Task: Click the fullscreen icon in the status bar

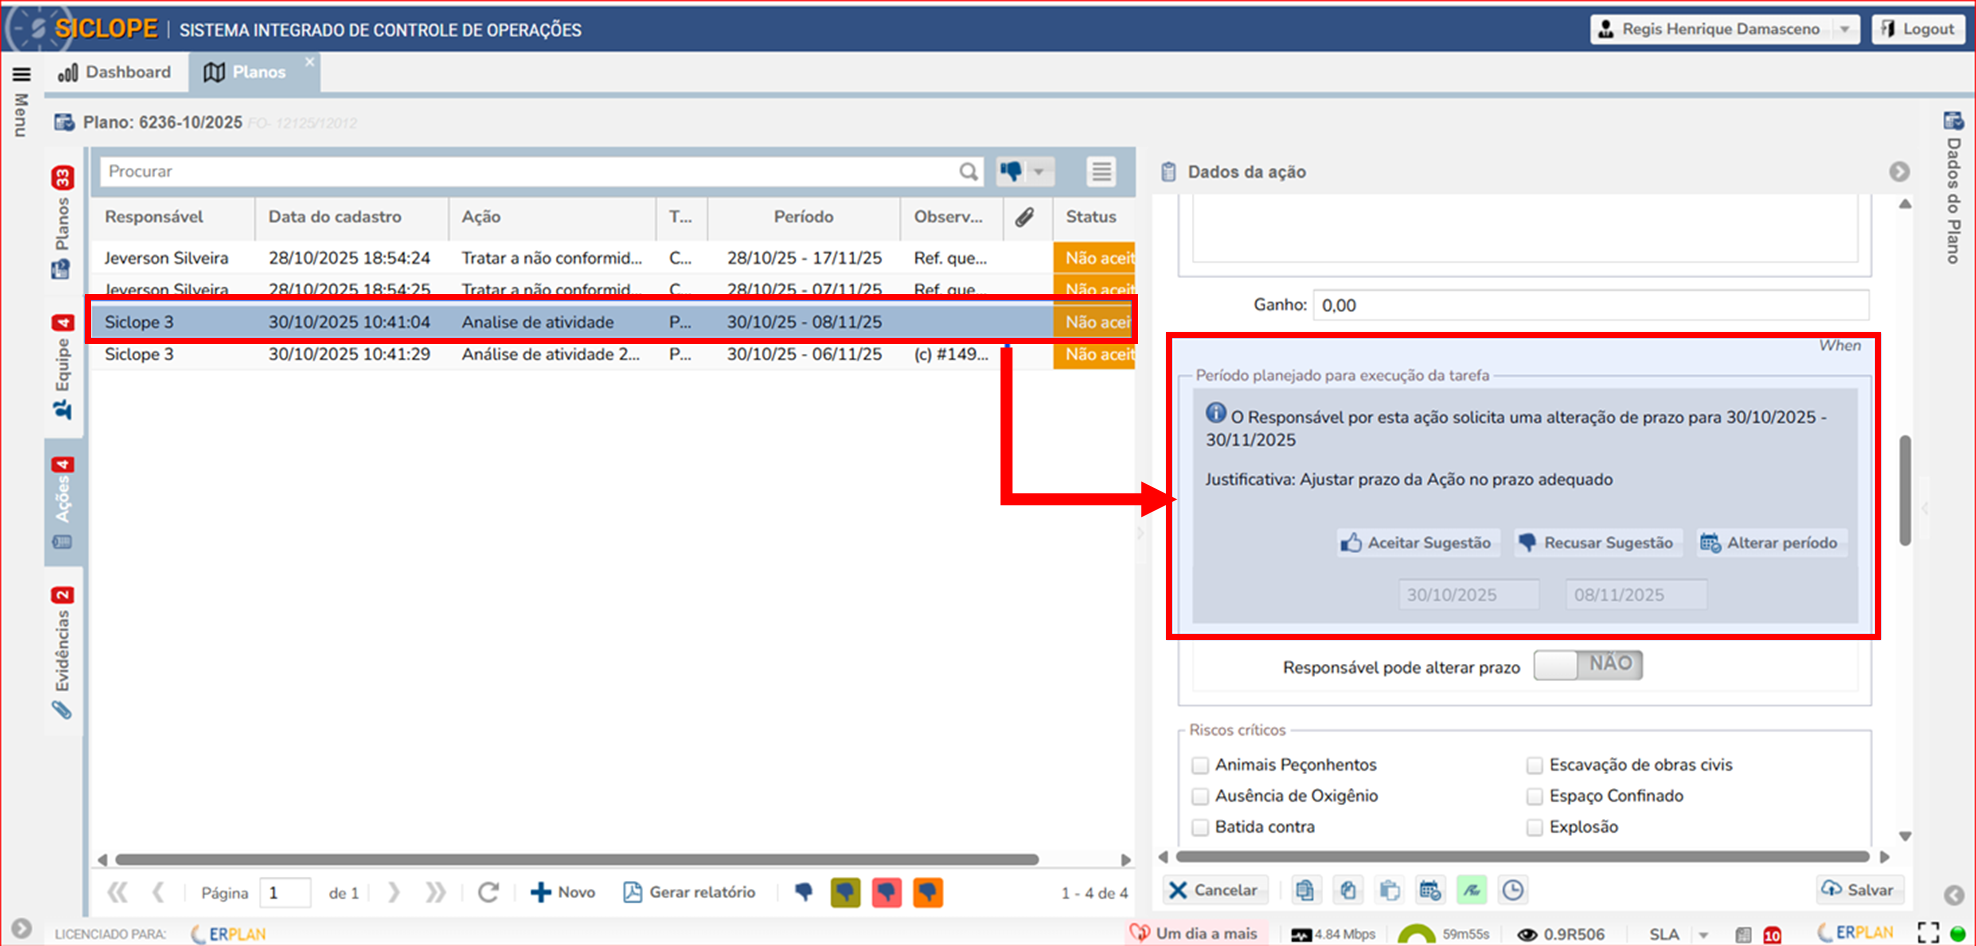Action: 1928,933
